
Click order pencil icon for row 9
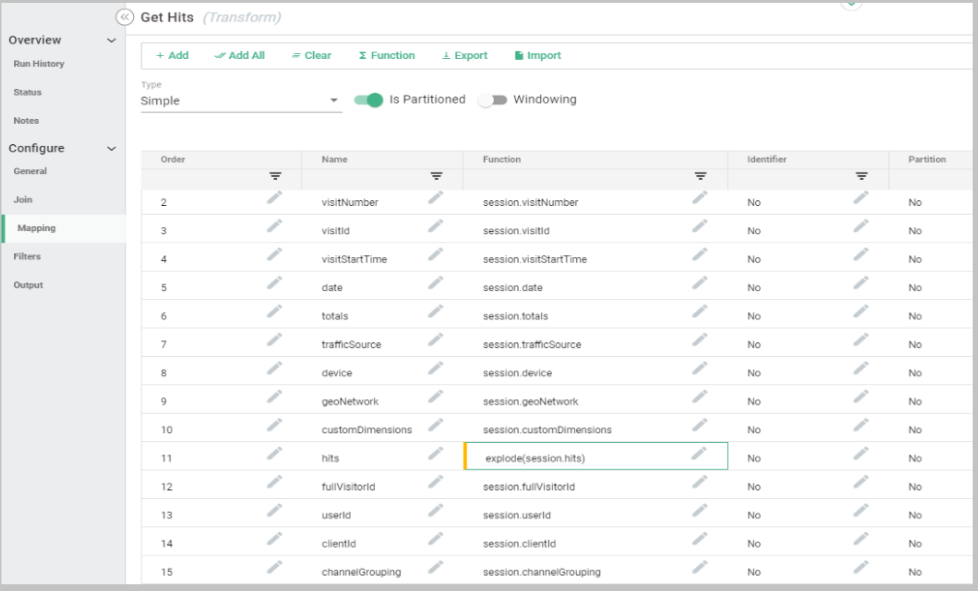274,398
